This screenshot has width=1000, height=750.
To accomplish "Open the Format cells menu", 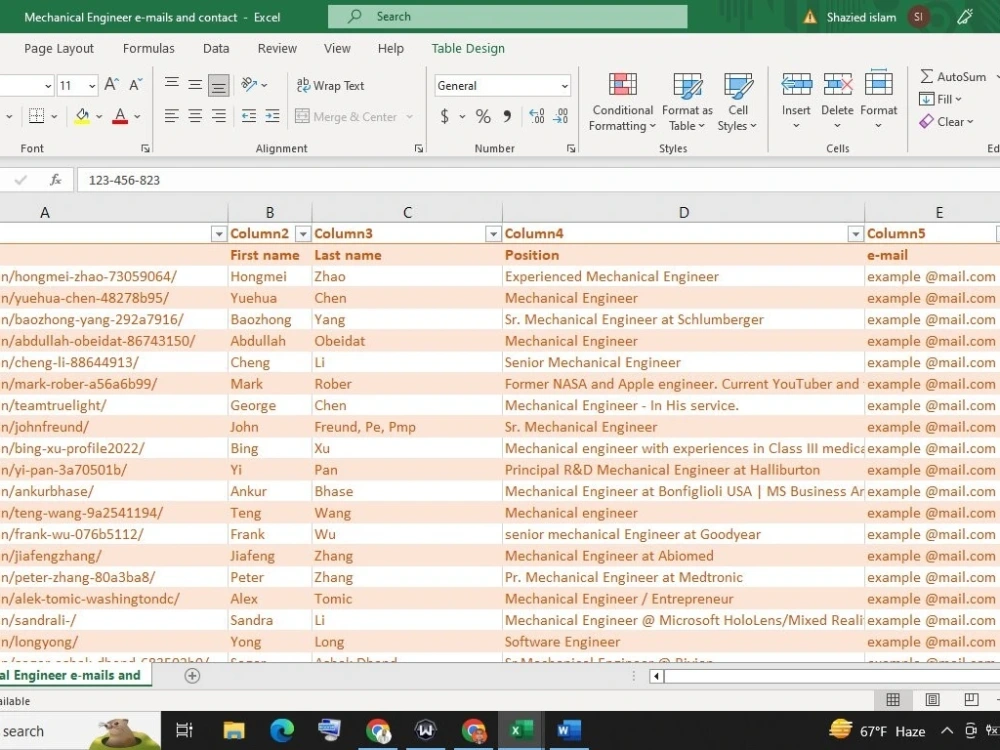I will point(878,101).
